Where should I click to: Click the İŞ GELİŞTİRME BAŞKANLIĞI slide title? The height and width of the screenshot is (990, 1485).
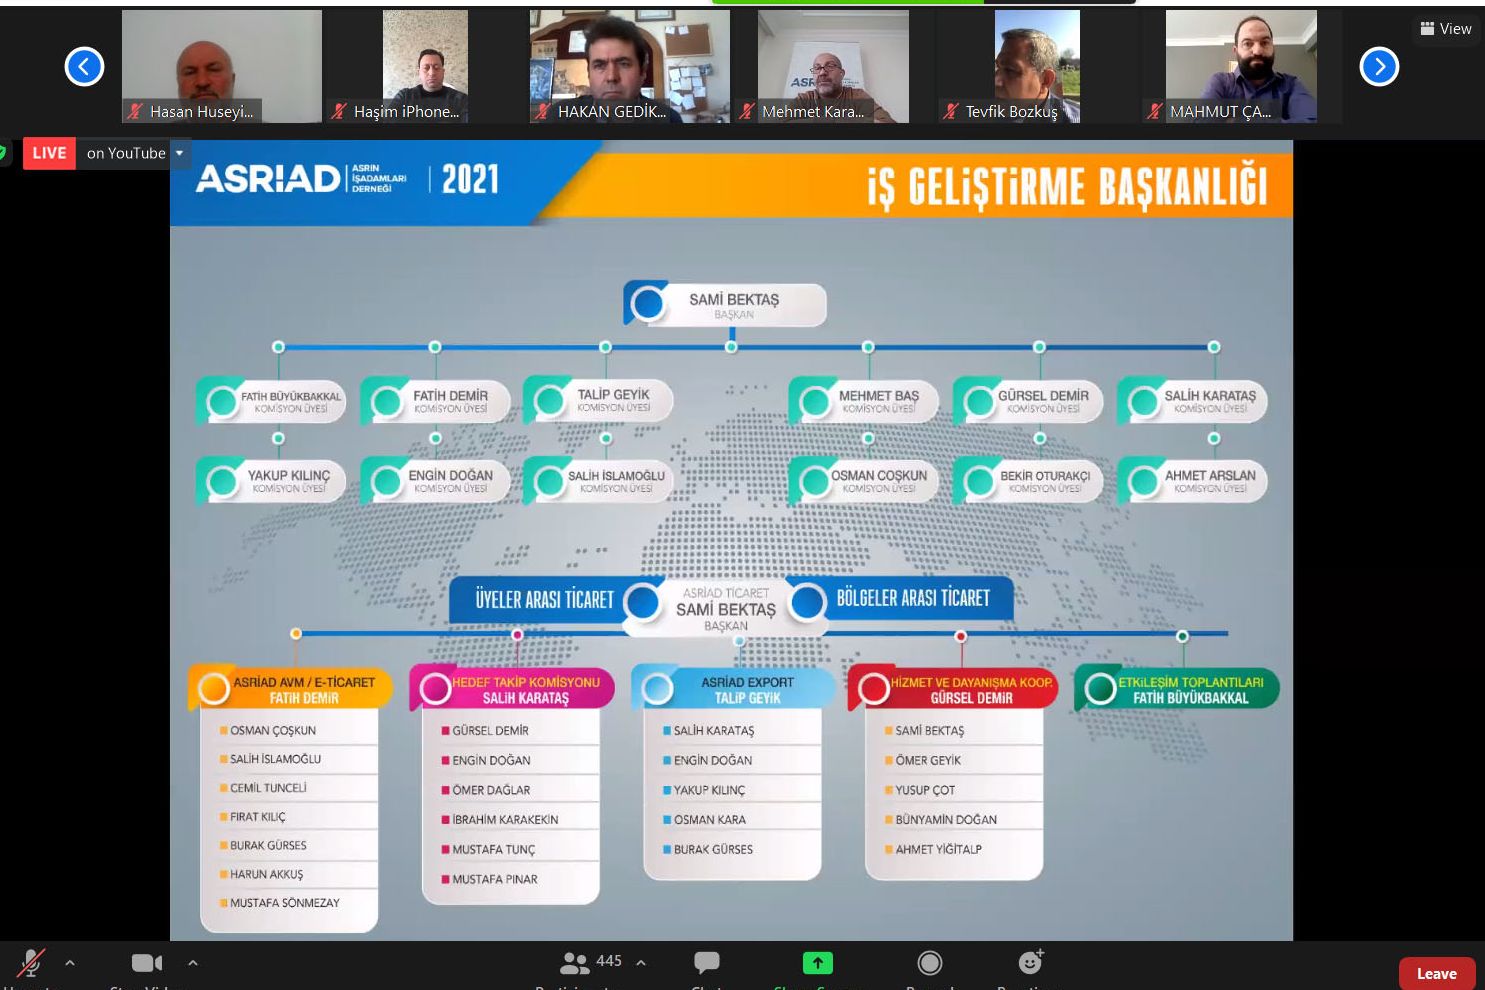click(1067, 187)
